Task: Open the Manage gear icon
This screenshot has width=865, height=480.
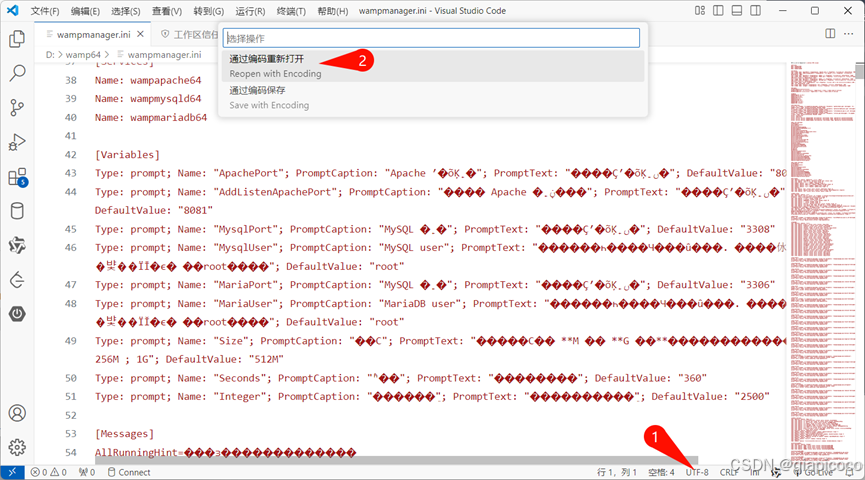Action: tap(17, 447)
